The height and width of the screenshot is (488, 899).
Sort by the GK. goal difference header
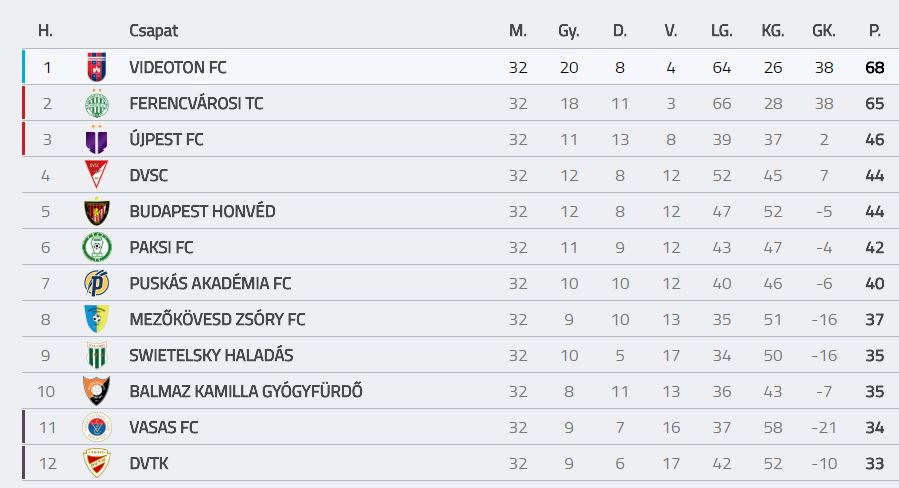[x=823, y=30]
